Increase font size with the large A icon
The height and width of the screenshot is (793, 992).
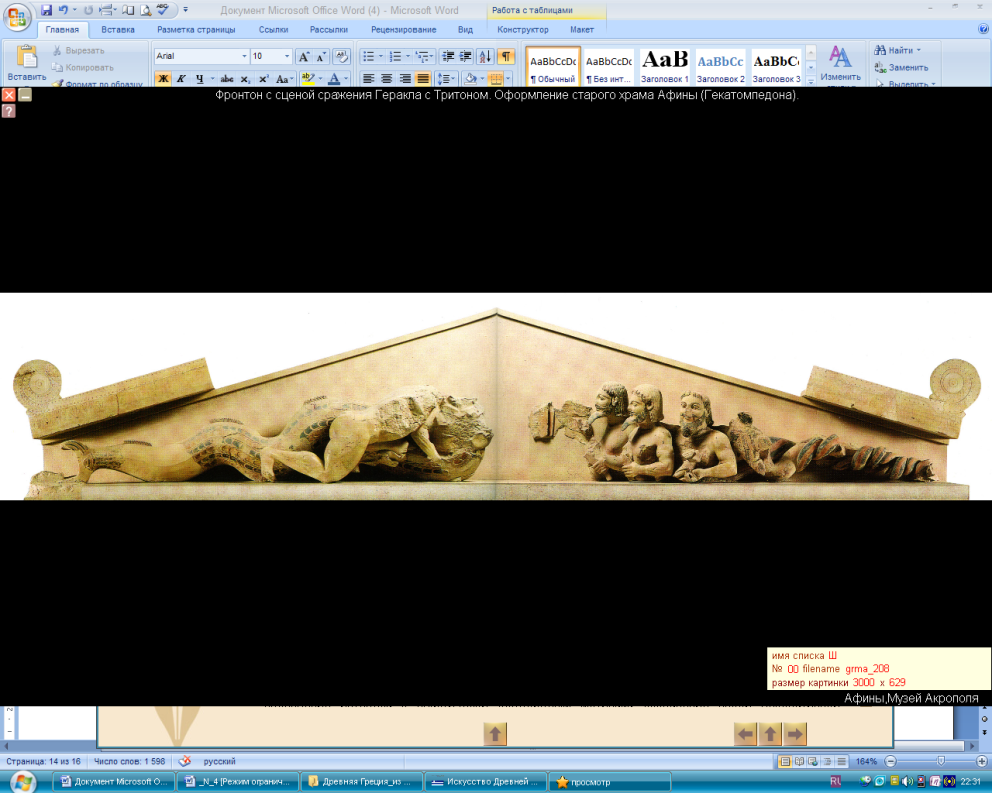click(x=304, y=57)
